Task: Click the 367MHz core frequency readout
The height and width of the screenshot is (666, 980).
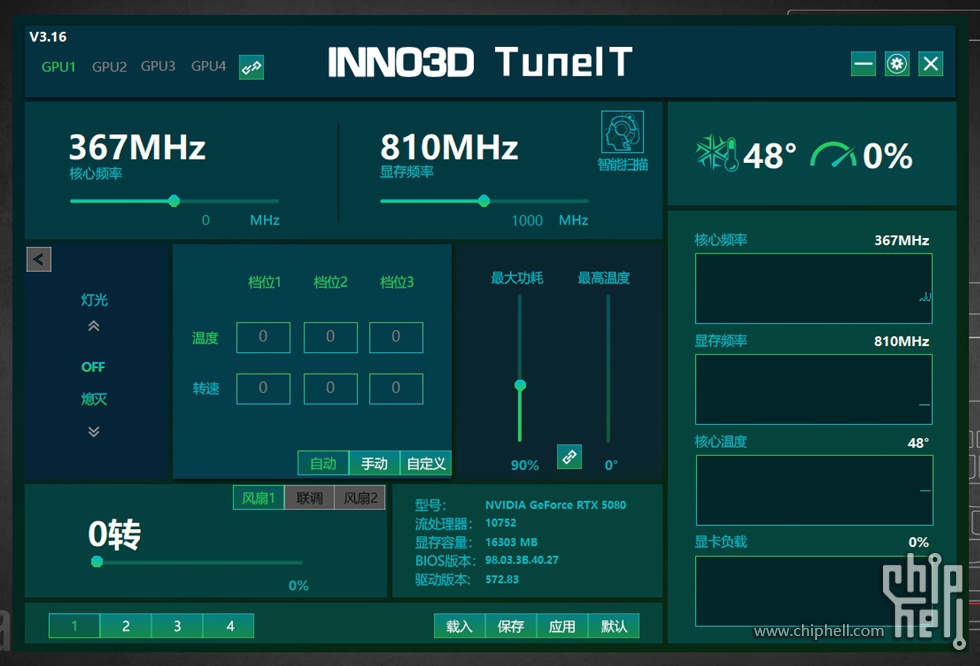Action: tap(137, 147)
